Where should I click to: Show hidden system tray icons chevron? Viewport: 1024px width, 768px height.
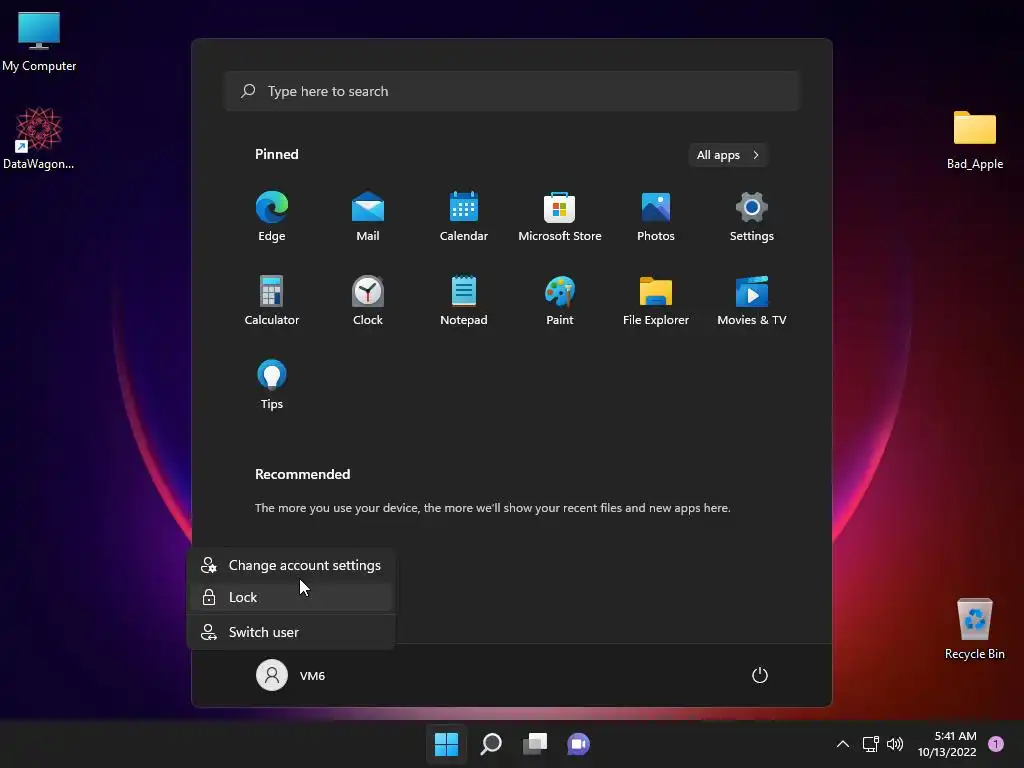click(843, 744)
